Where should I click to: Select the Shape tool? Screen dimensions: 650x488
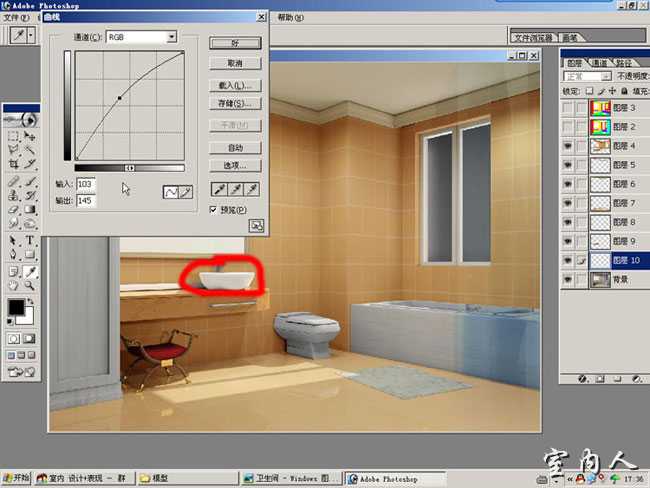tap(29, 254)
